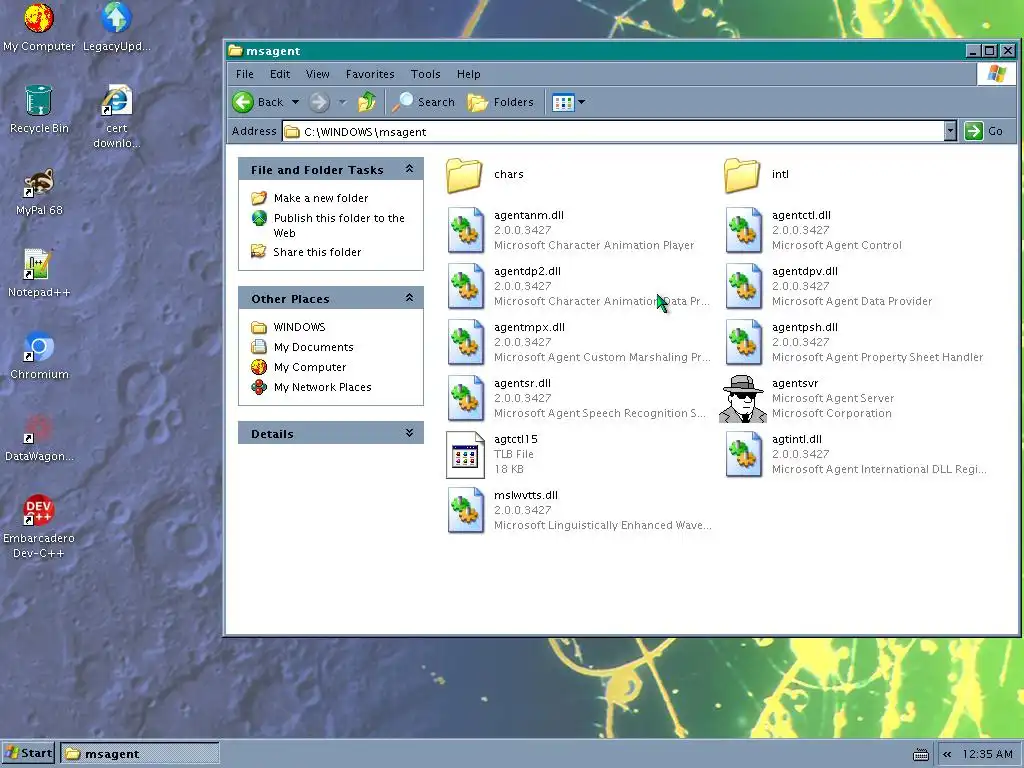The height and width of the screenshot is (768, 1024).
Task: Select the agentdpv.dll file icon
Action: tap(743, 287)
